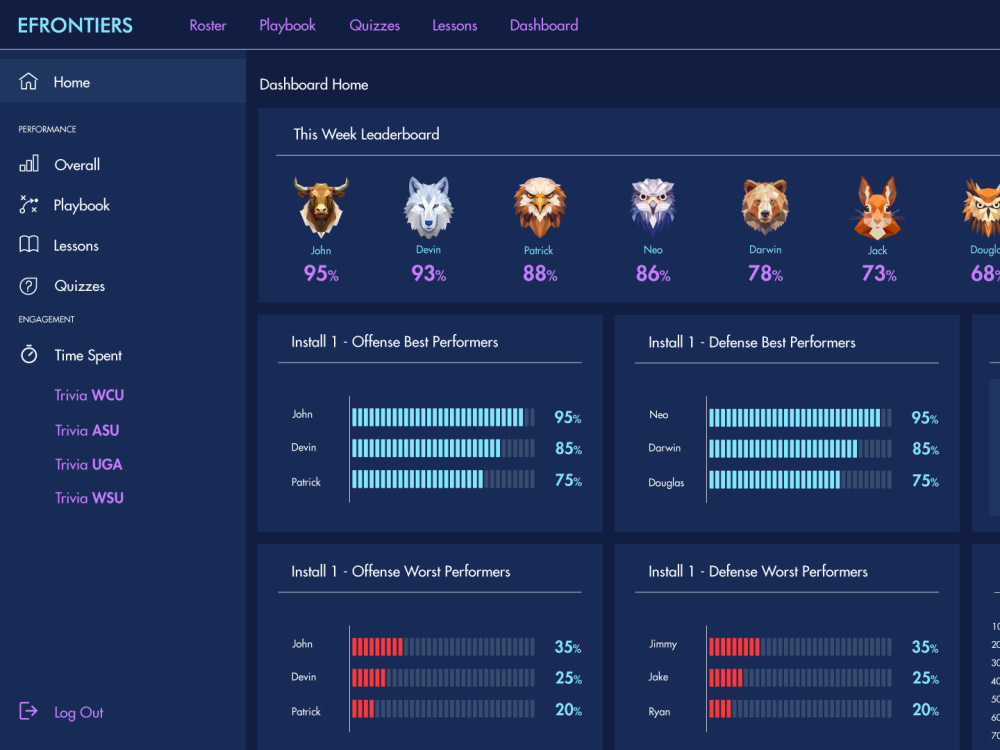
Task: Click the name Jimmy in defense worst performers
Action: (x=663, y=644)
